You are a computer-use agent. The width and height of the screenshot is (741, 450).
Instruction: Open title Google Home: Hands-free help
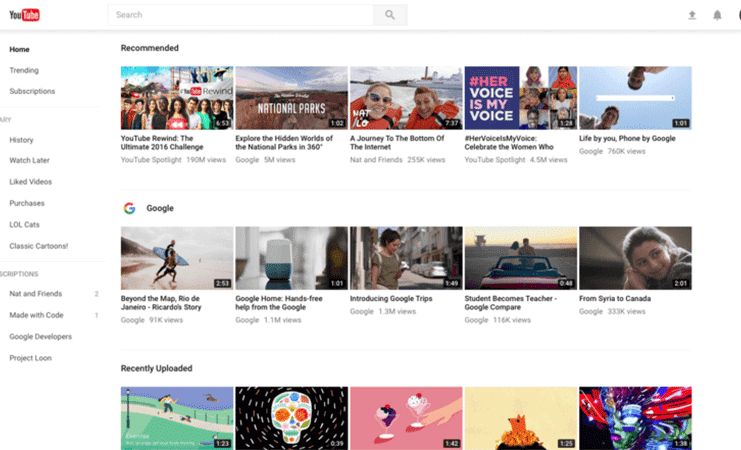(279, 303)
